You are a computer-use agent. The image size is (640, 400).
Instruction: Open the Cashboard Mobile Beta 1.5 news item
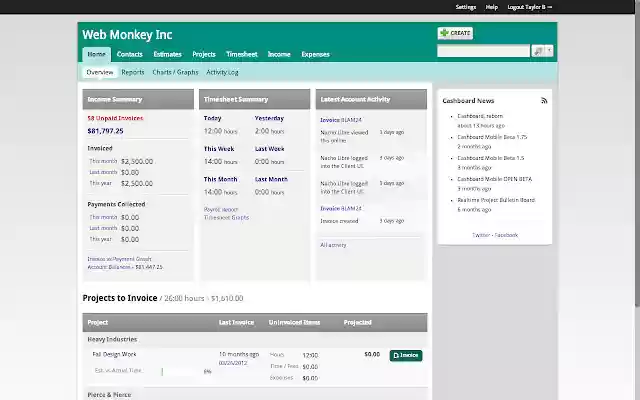coord(491,158)
